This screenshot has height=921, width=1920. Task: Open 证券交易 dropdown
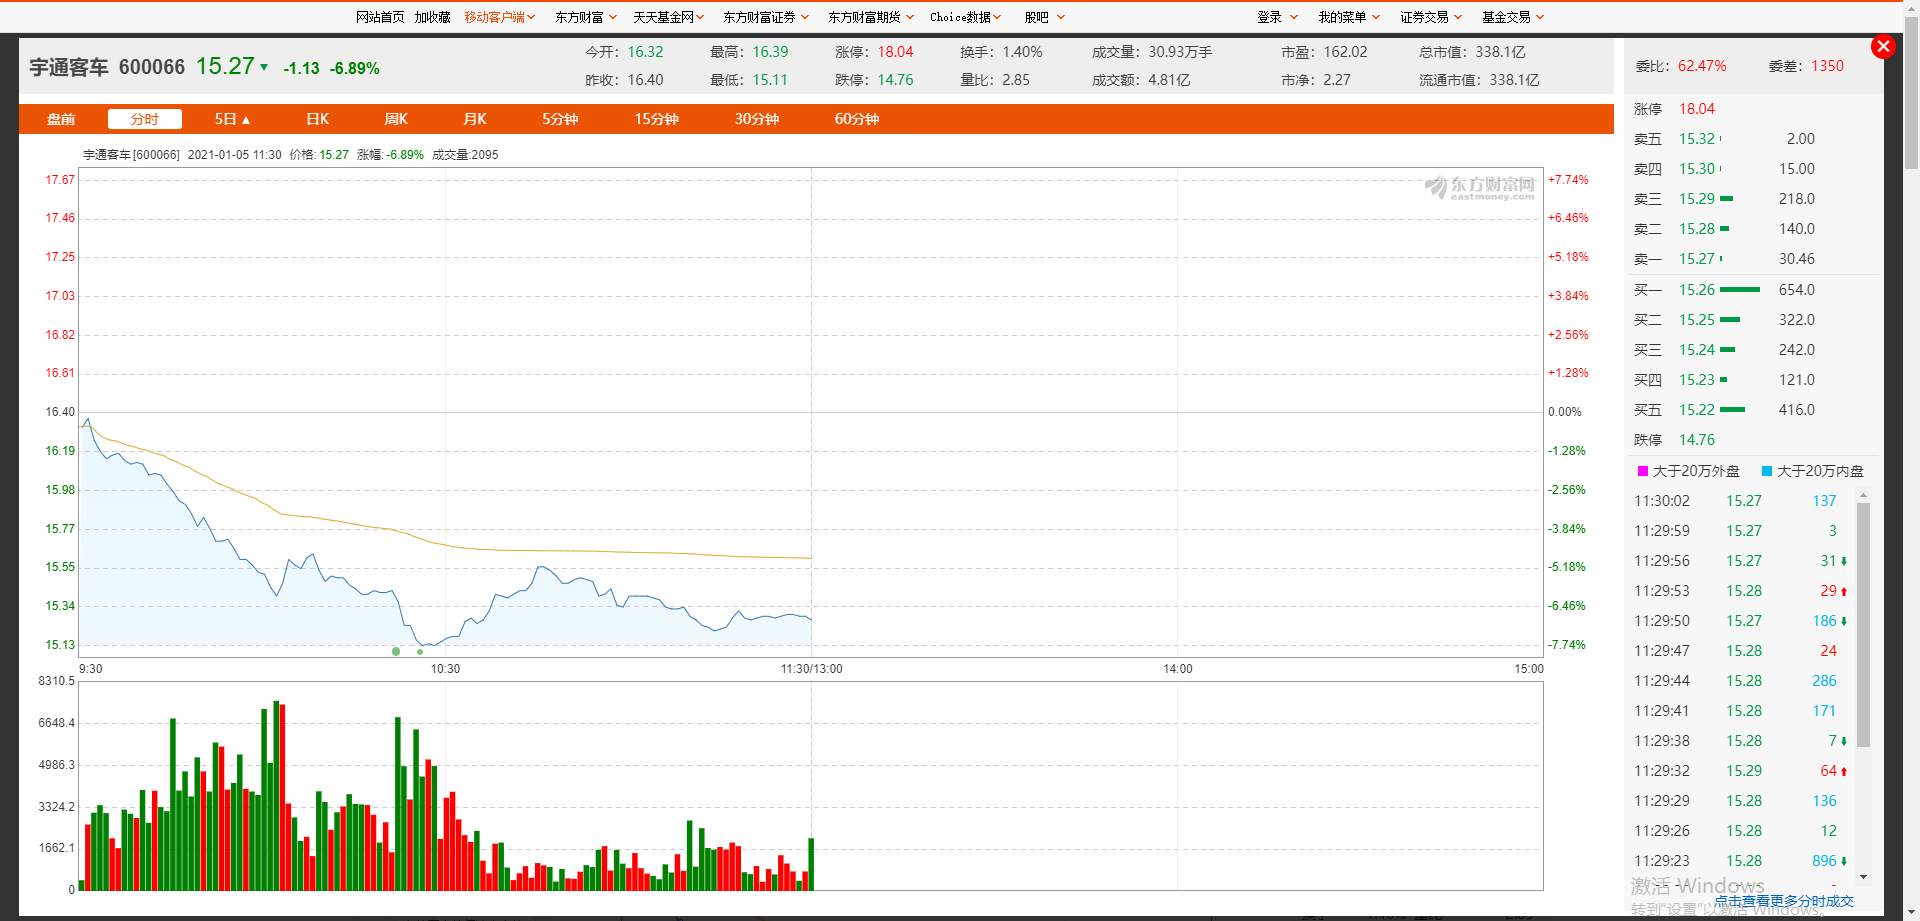tap(1431, 17)
